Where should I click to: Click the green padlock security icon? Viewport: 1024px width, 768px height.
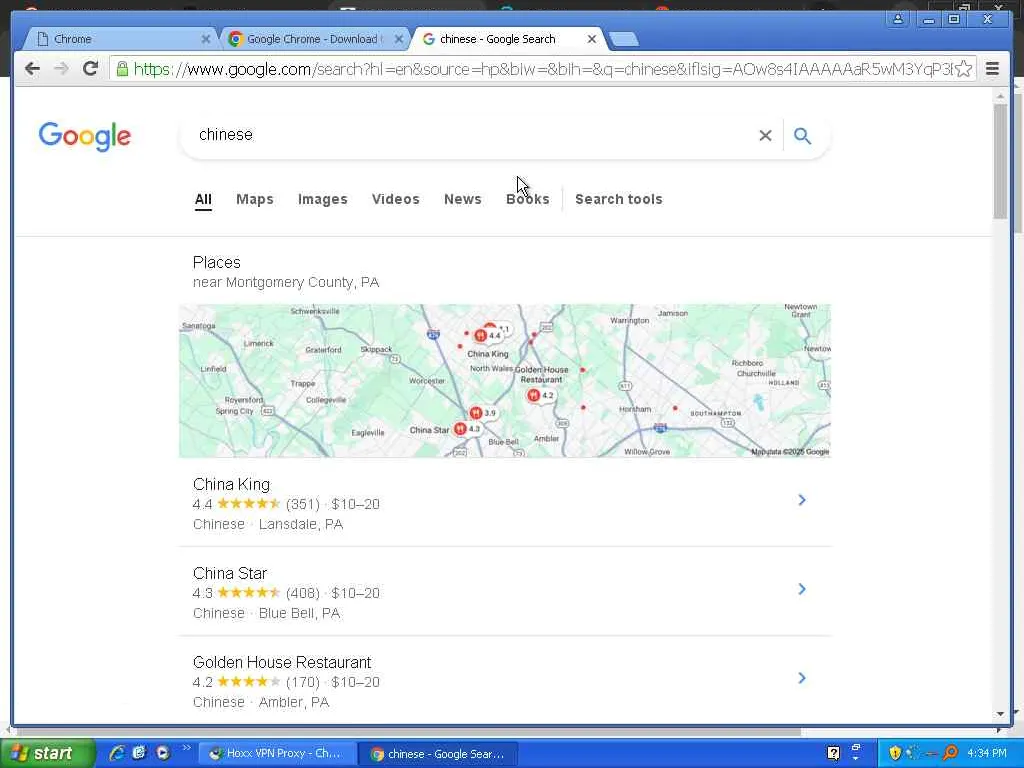pos(121,69)
